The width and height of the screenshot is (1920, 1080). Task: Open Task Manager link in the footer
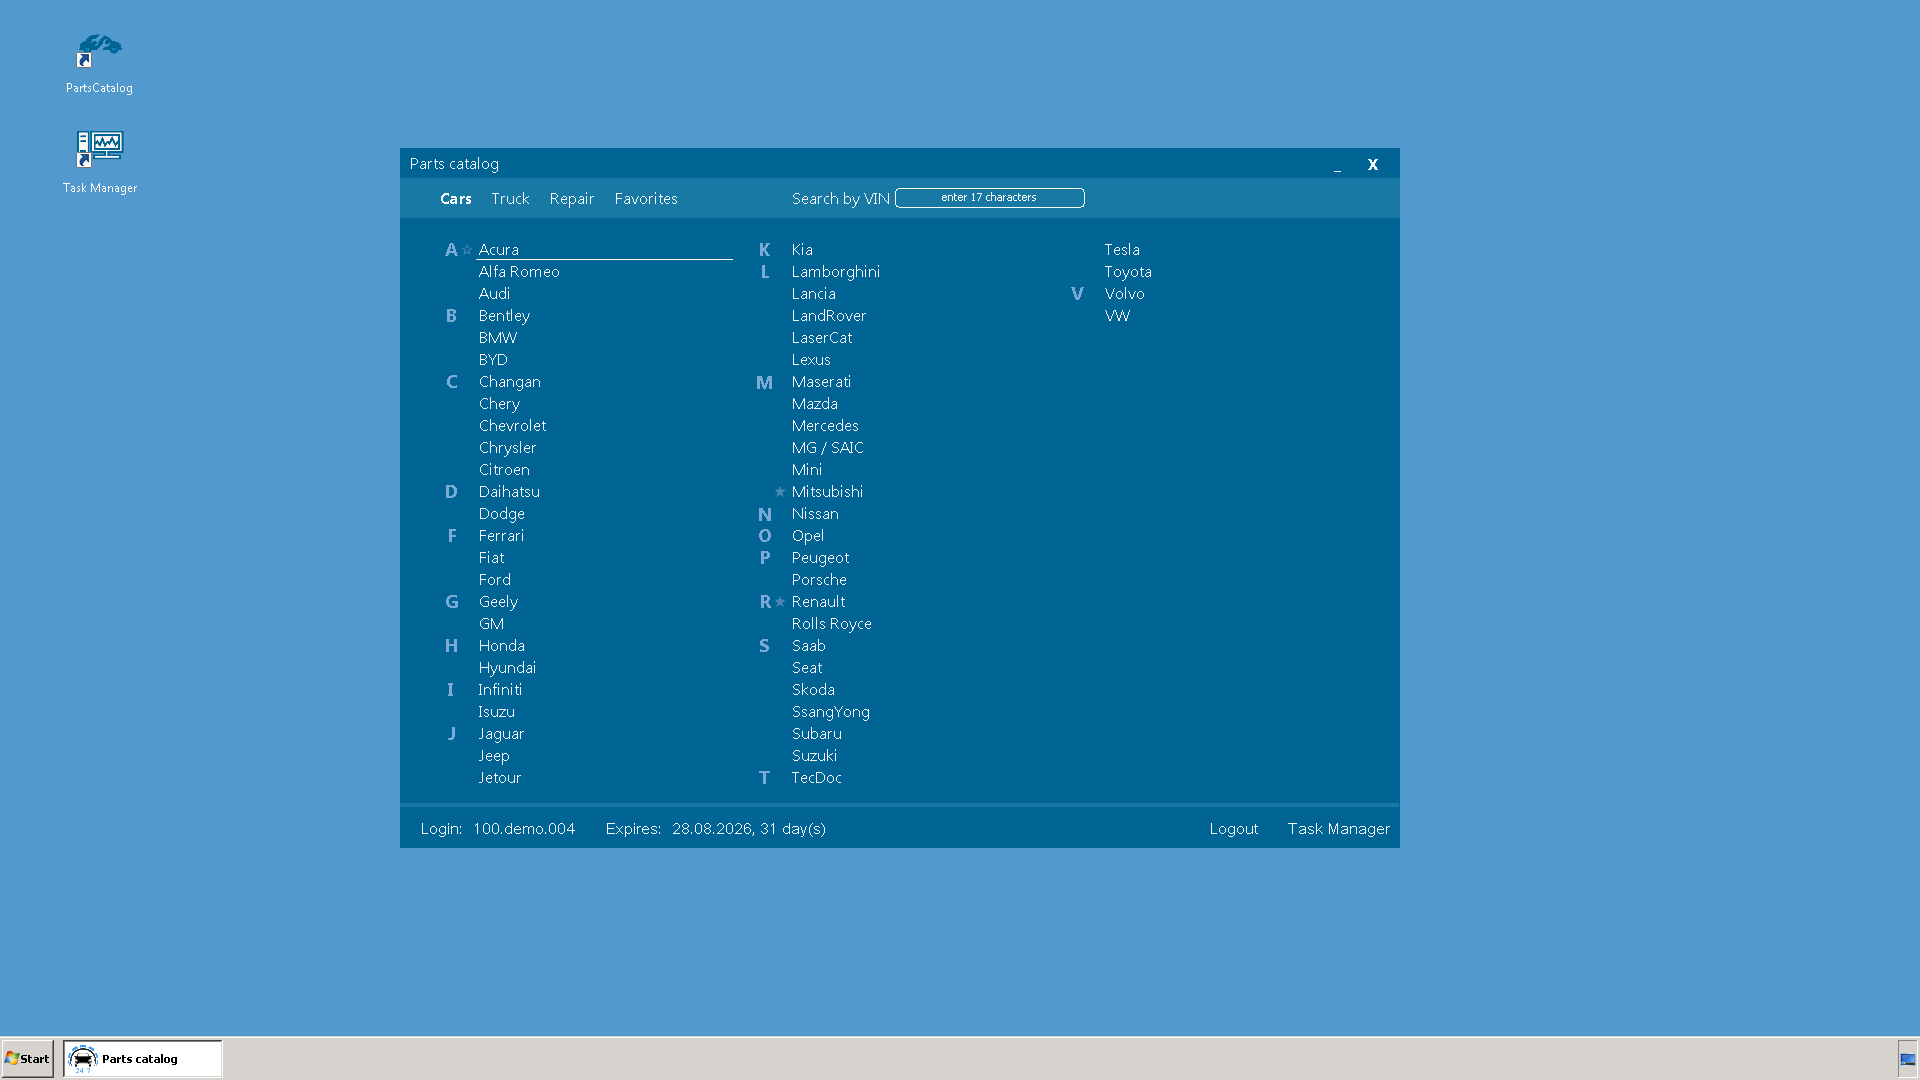coord(1339,829)
